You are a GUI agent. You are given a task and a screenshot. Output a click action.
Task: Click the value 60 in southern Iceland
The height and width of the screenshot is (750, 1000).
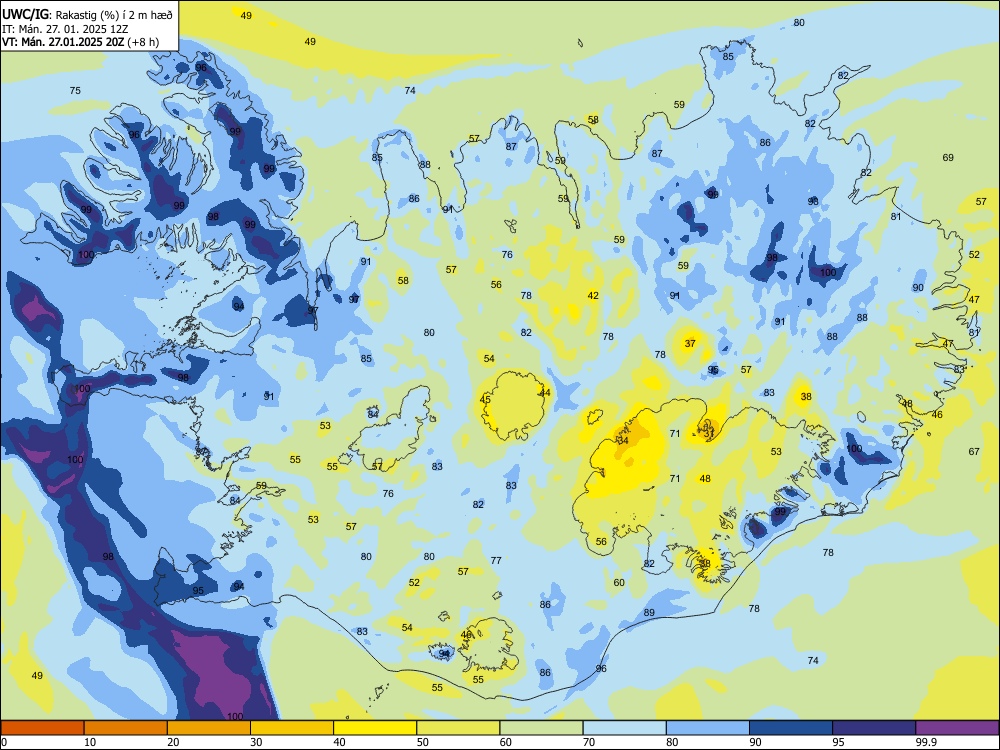coord(619,582)
